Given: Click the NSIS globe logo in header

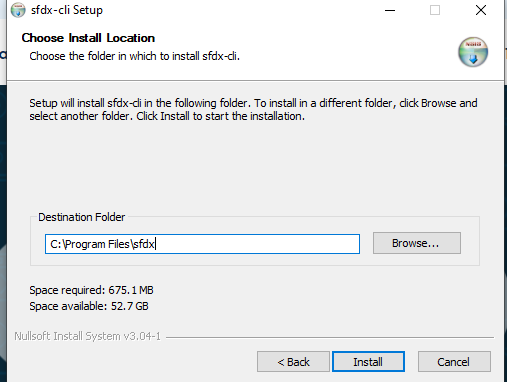Looking at the screenshot, I should coord(473,52).
